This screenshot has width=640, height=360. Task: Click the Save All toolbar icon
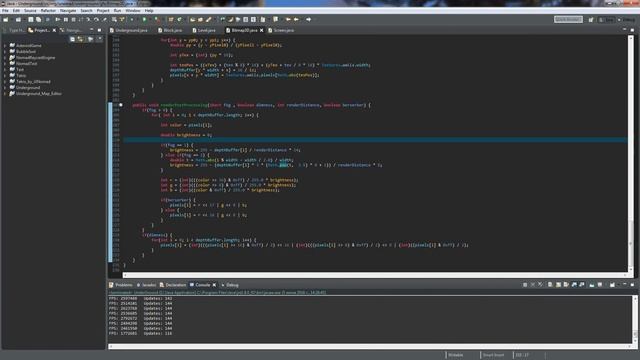point(38,19)
